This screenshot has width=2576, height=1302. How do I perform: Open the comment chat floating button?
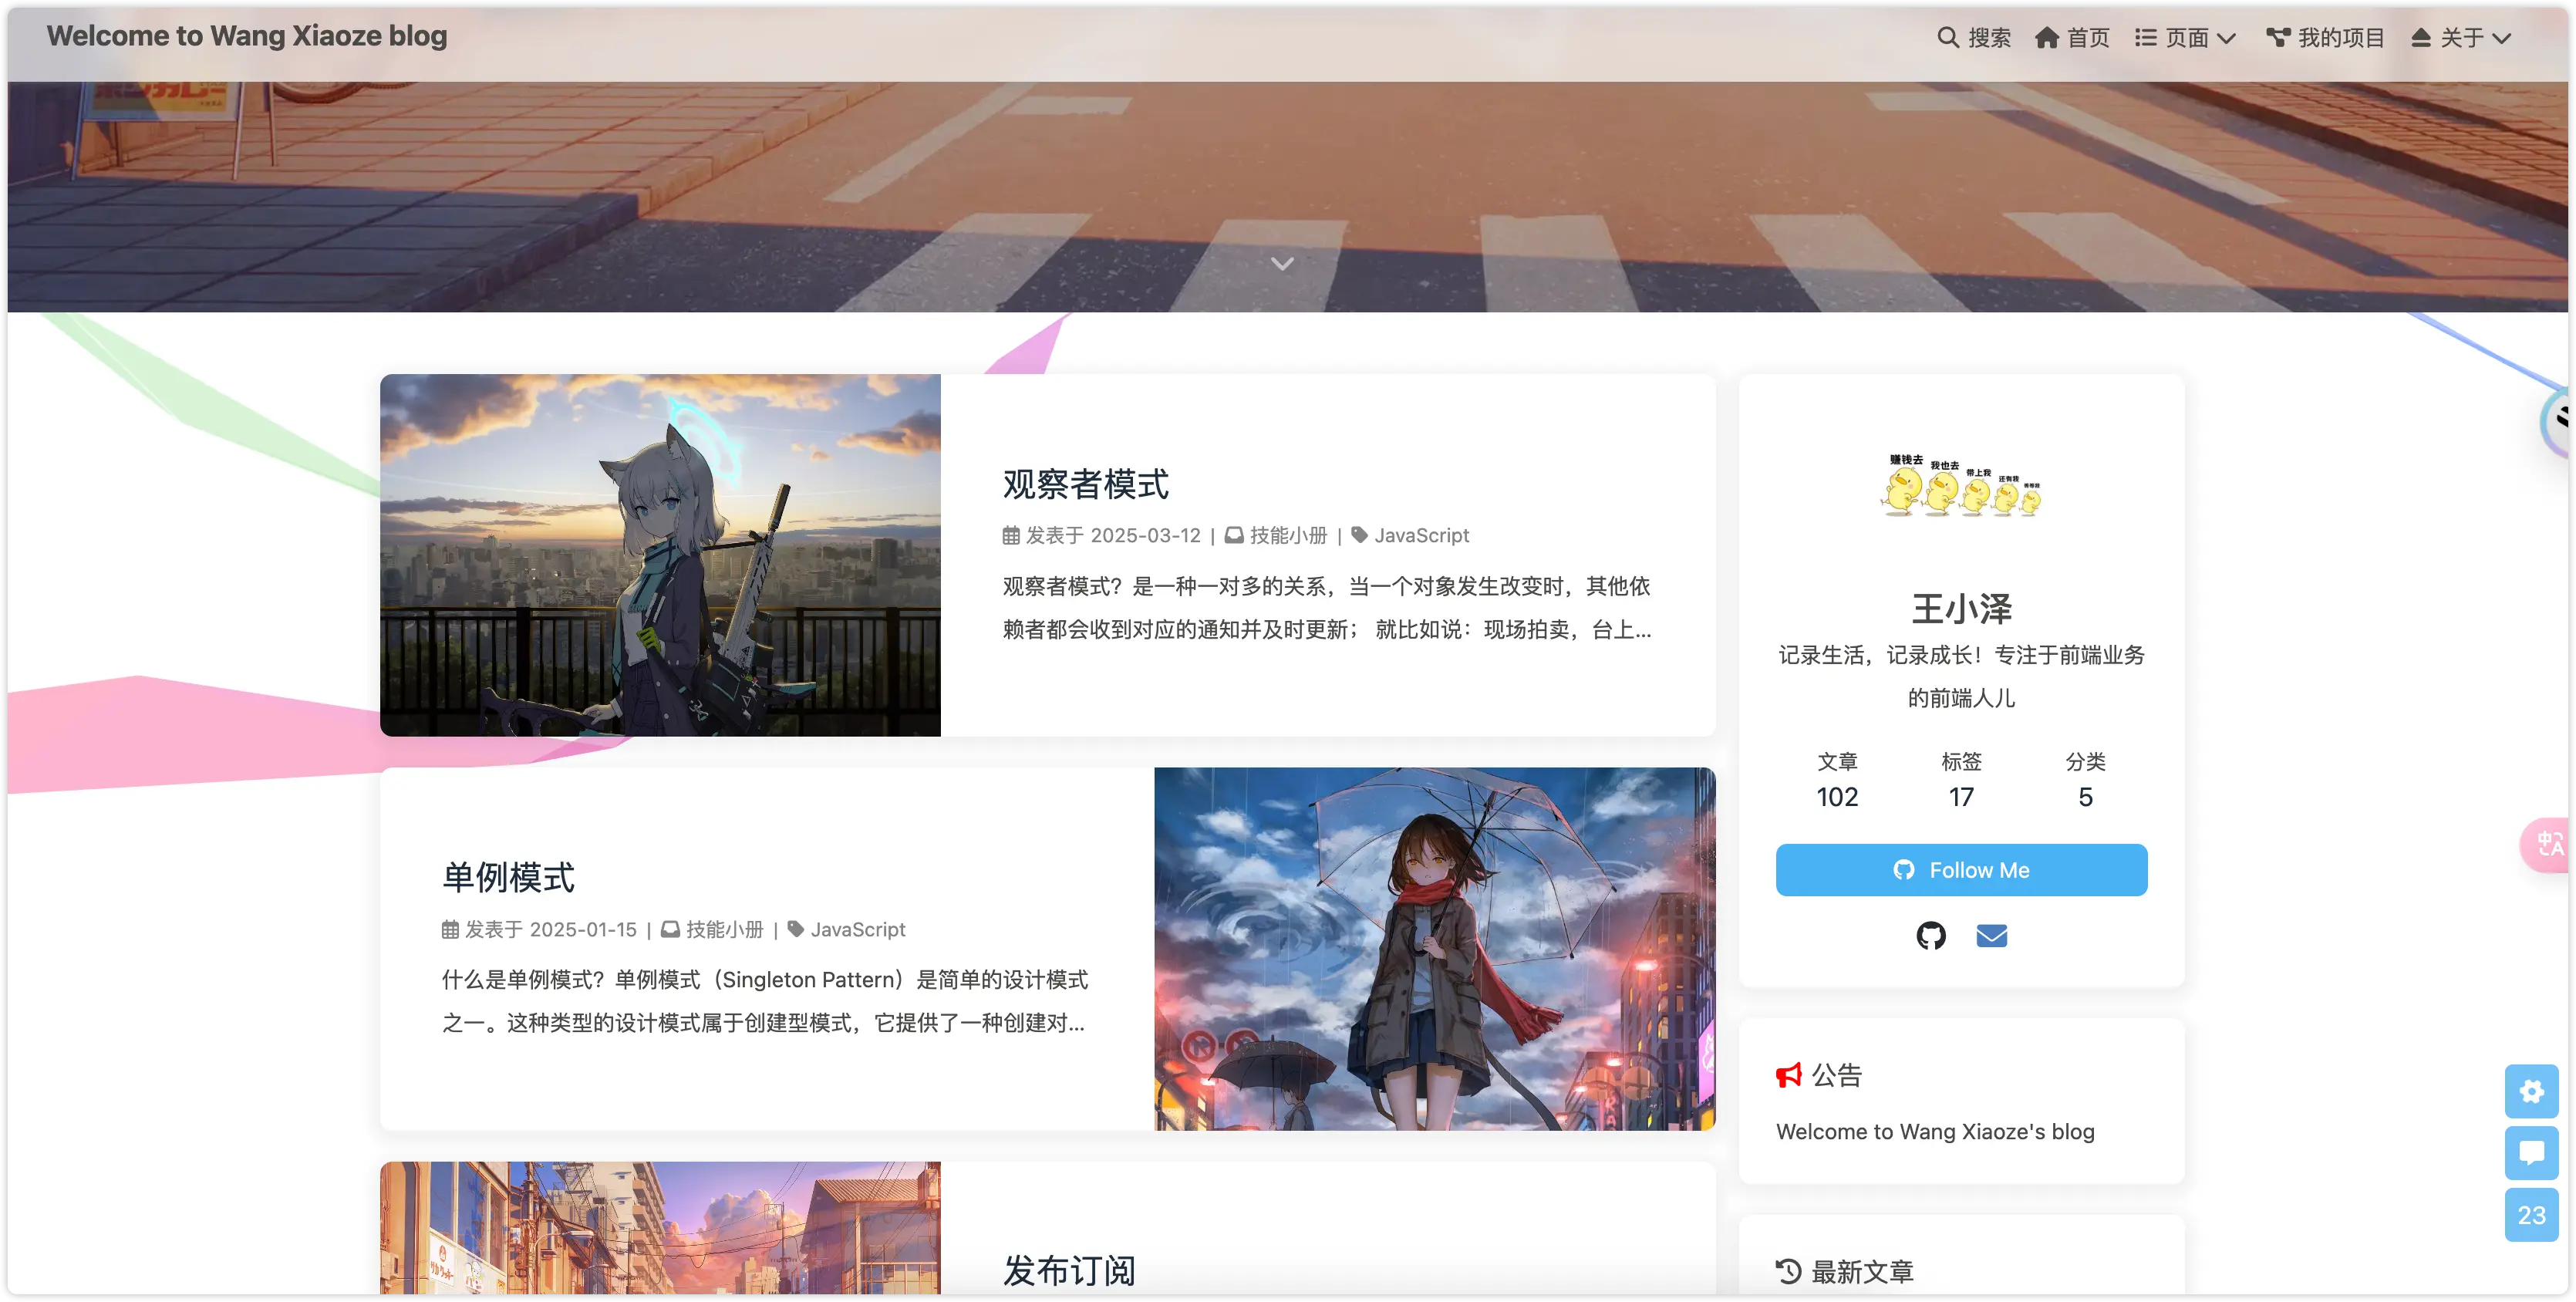pyautogui.click(x=2531, y=1153)
